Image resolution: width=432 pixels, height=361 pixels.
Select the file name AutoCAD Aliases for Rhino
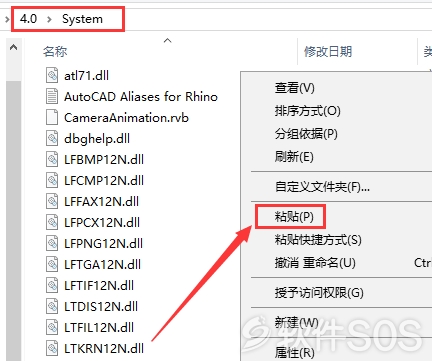[141, 97]
